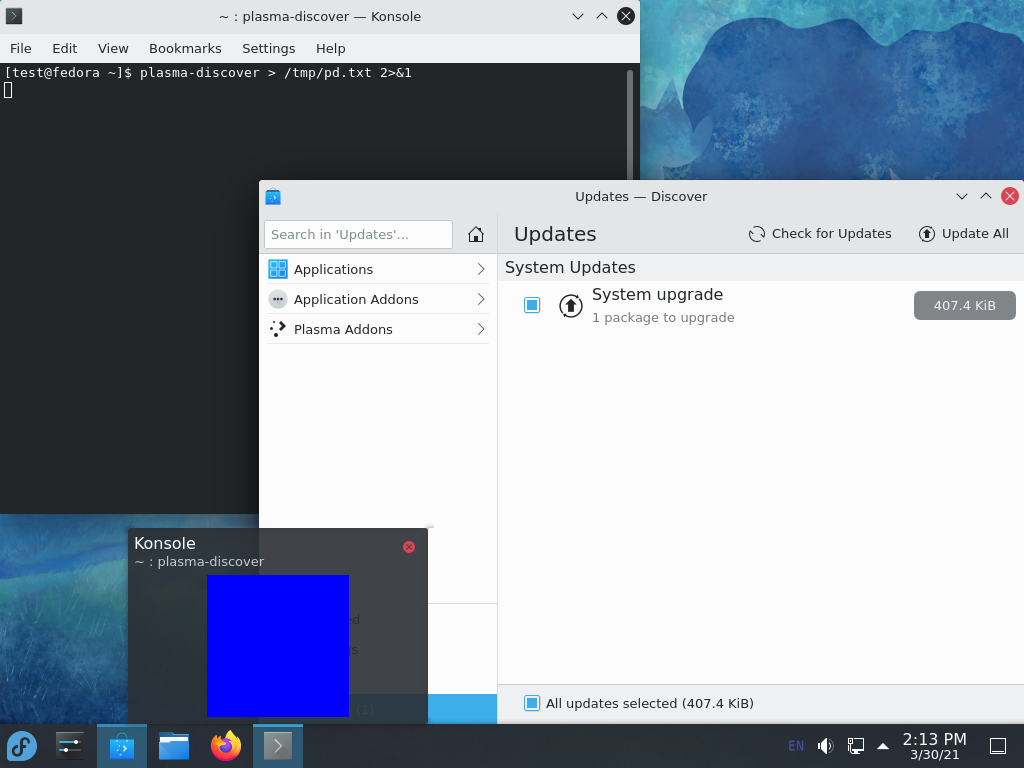Image resolution: width=1024 pixels, height=768 pixels.
Task: Launch the Dolphin file manager from taskbar
Action: tap(174, 746)
